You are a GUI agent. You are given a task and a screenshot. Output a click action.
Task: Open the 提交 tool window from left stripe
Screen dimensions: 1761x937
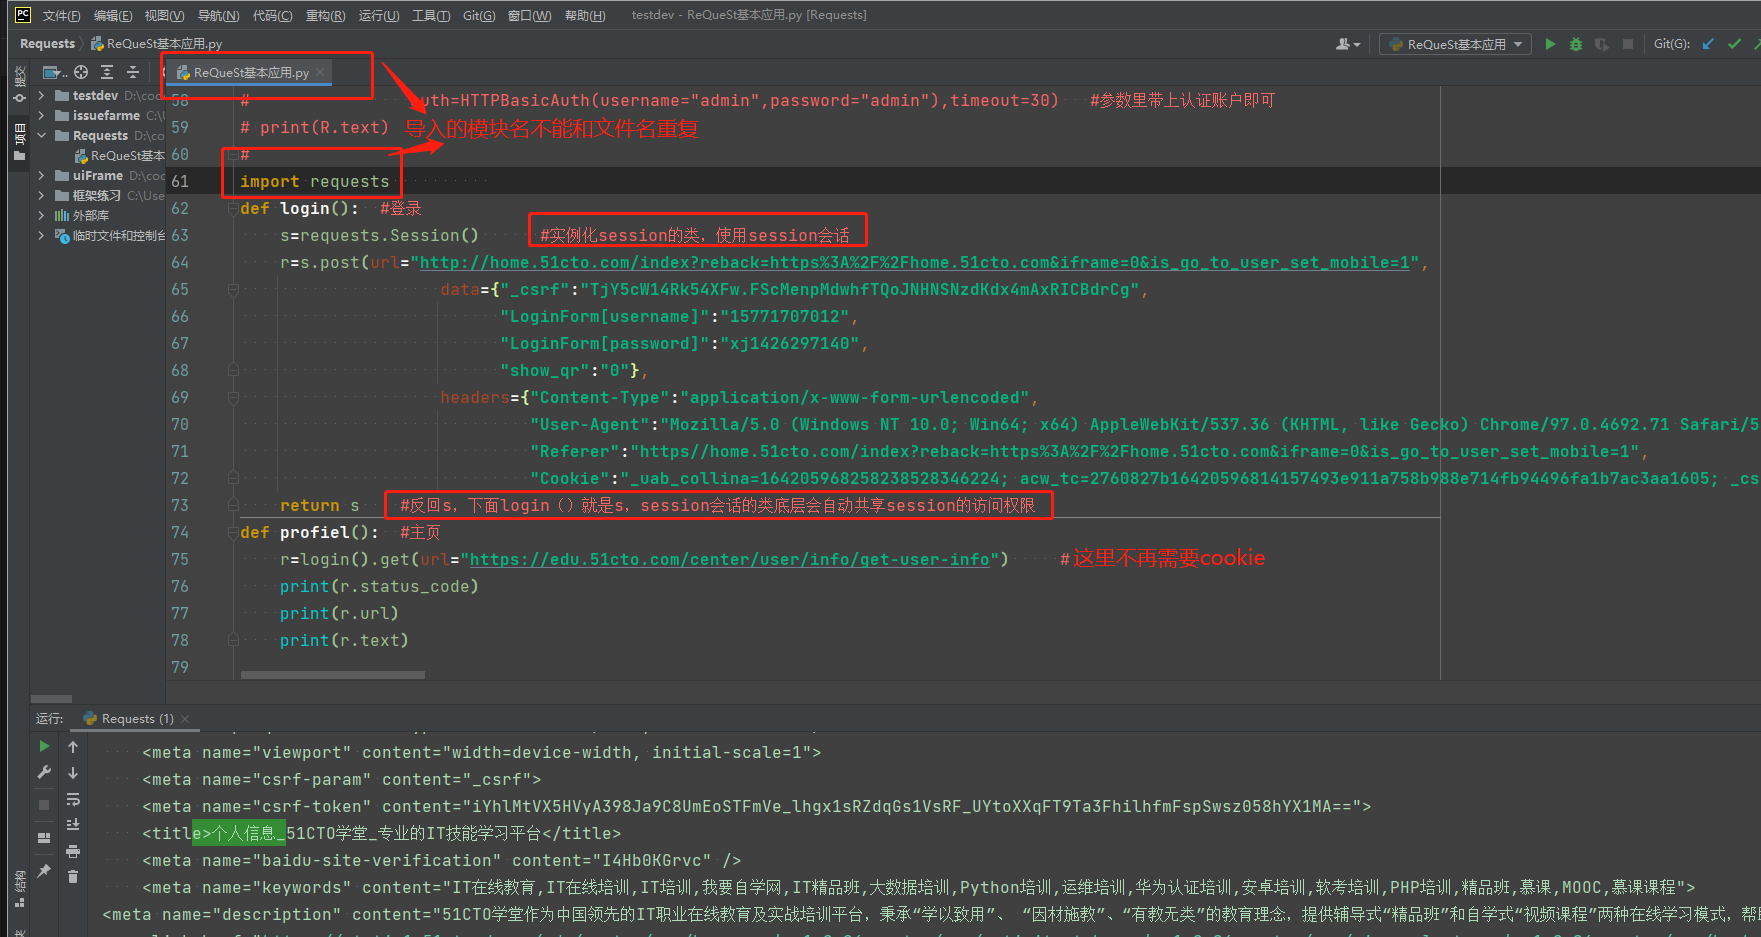(19, 84)
